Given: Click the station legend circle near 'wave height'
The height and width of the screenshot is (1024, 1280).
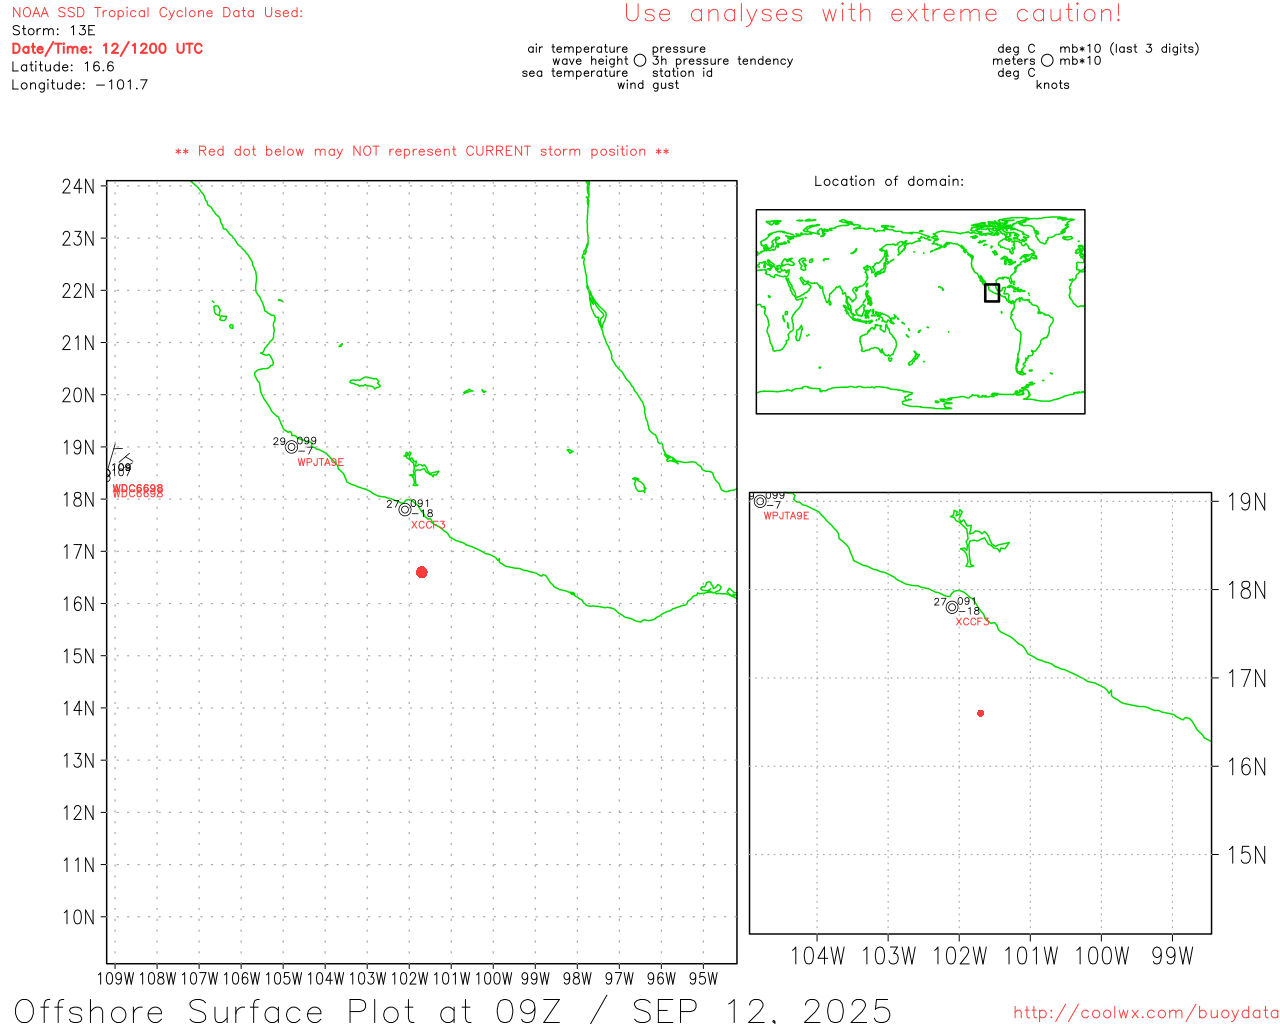Looking at the screenshot, I should [x=640, y=60].
